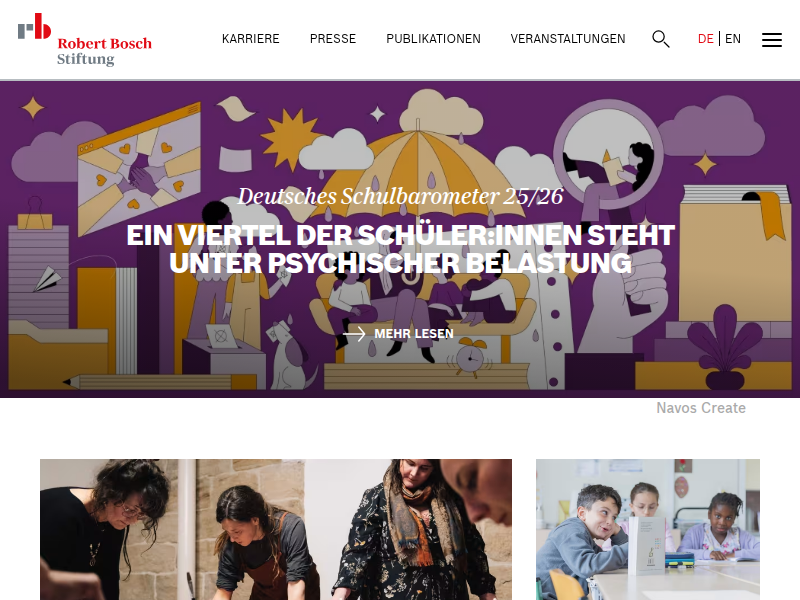This screenshot has width=800, height=600.
Task: Open thumbnail of children in classroom
Action: coord(647,530)
